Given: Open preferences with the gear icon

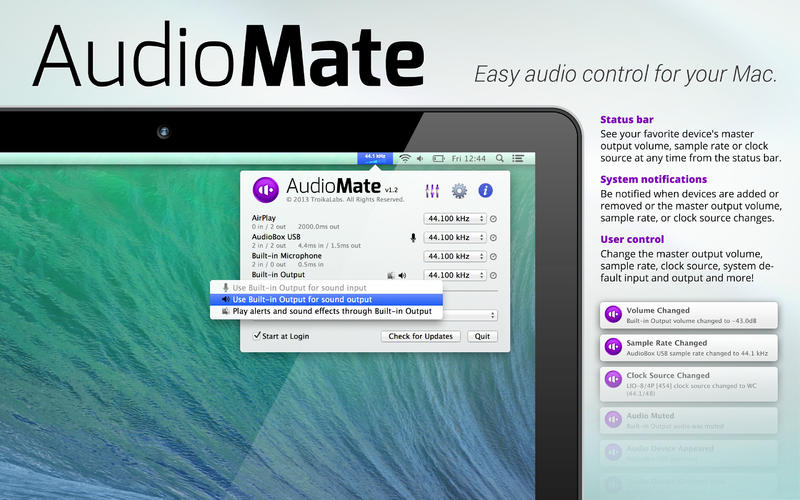Looking at the screenshot, I should pos(459,191).
